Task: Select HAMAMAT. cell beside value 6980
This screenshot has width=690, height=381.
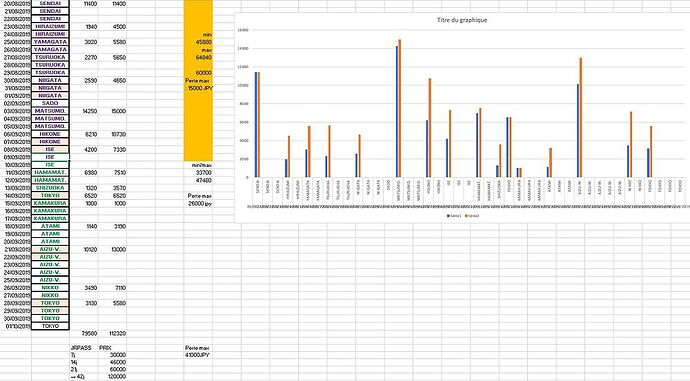Action: point(50,172)
